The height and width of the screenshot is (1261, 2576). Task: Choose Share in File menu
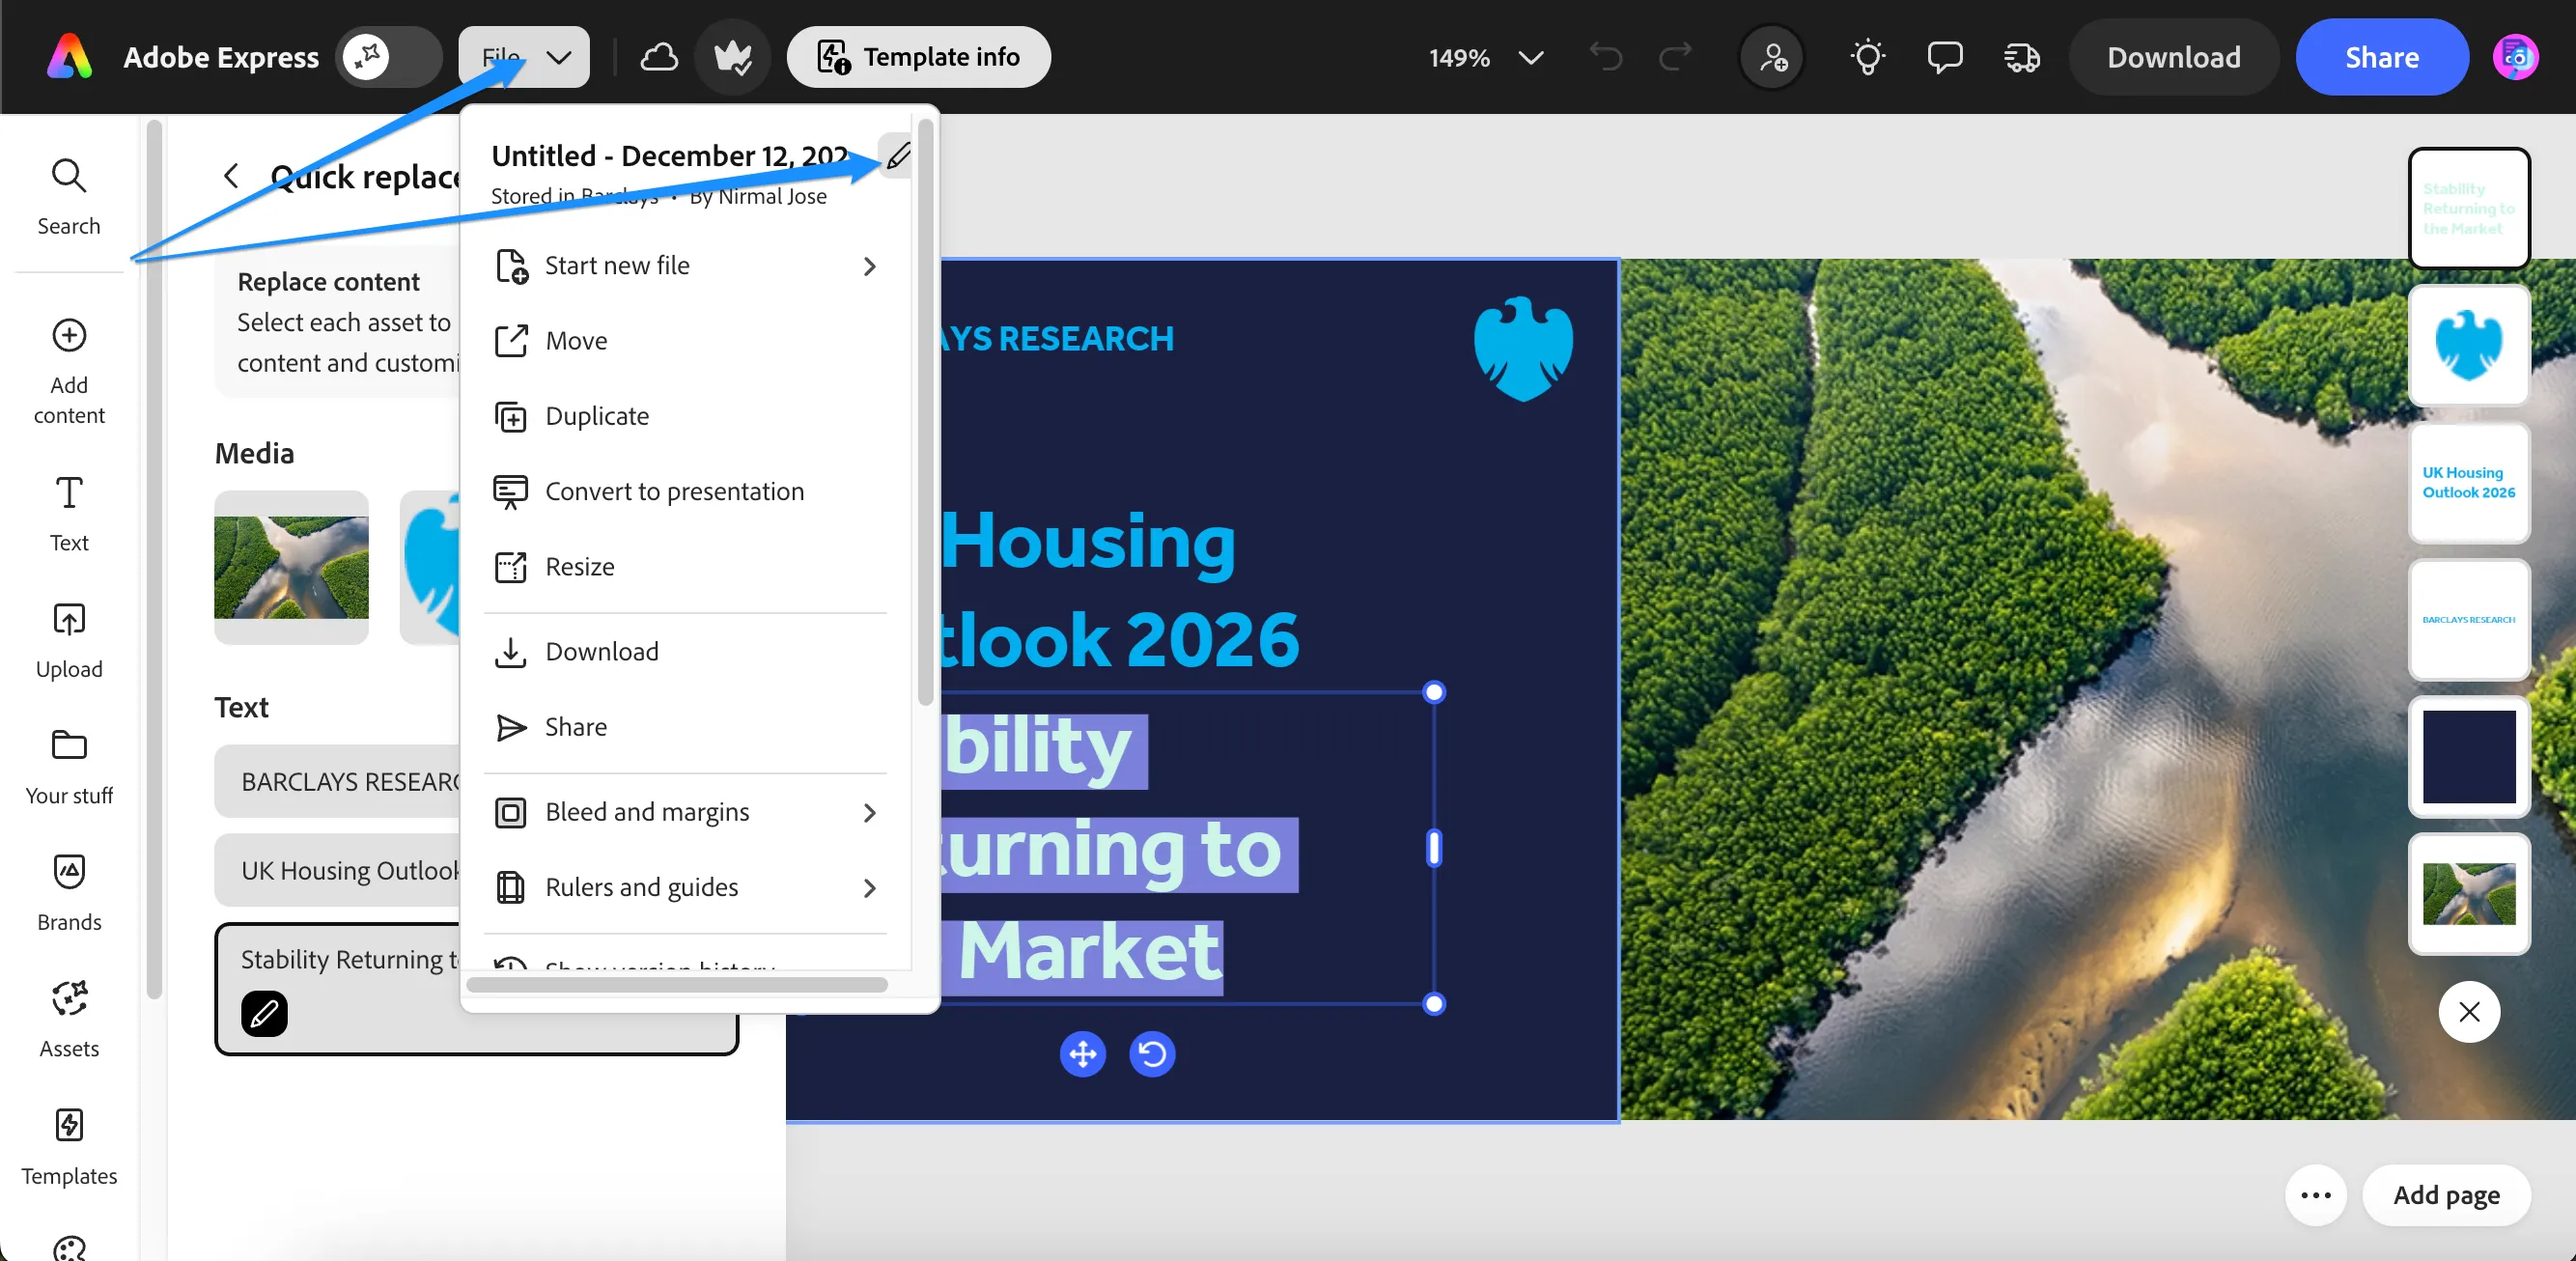686,727
